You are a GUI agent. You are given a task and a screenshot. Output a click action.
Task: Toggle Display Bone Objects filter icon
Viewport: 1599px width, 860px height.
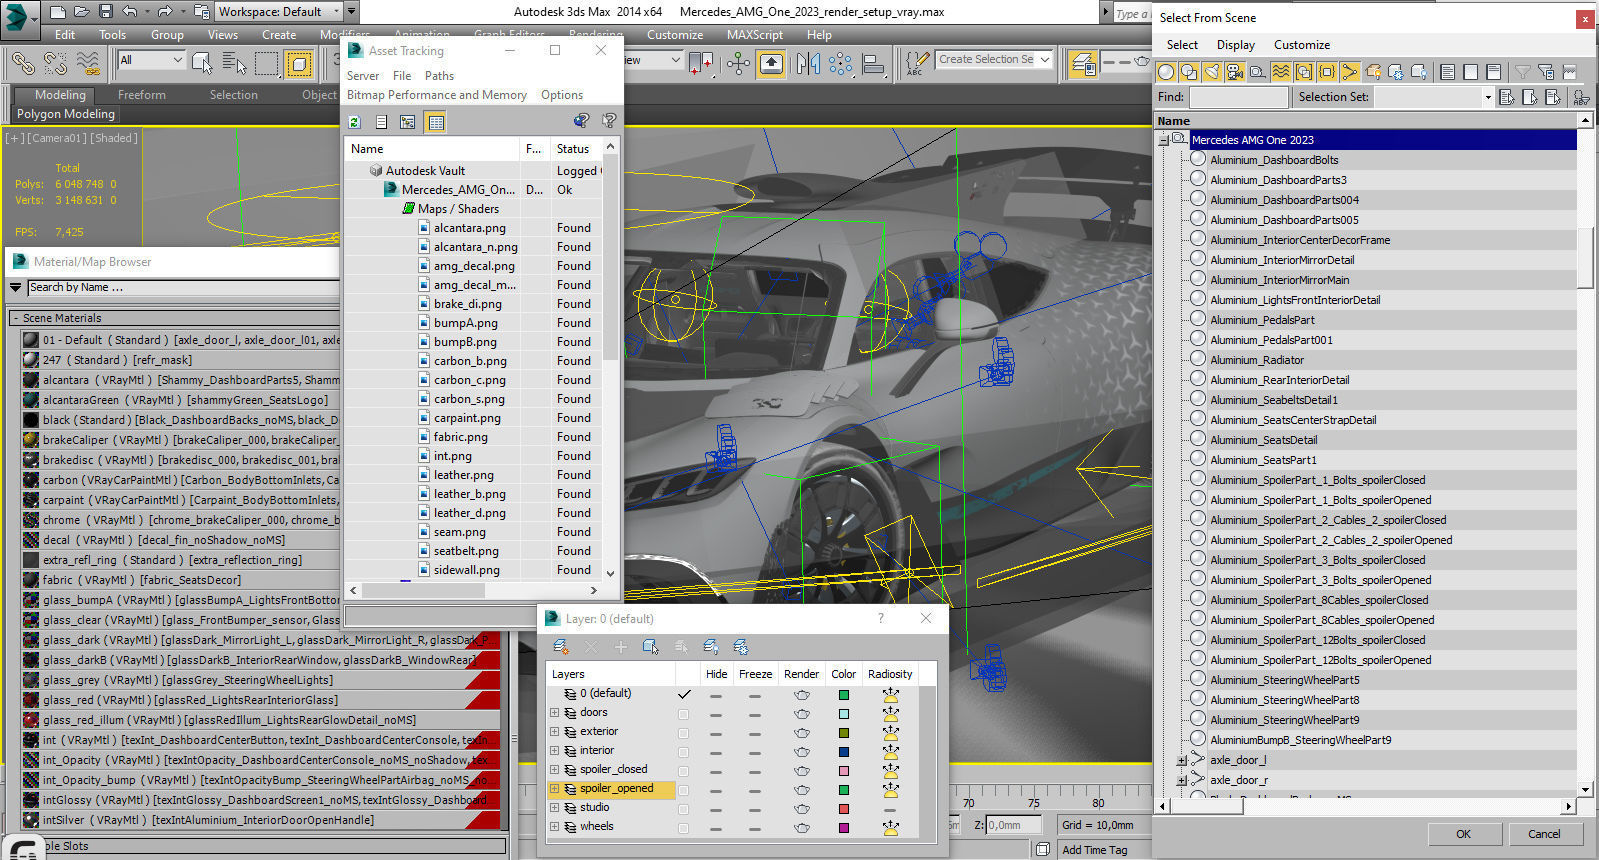(x=1350, y=72)
